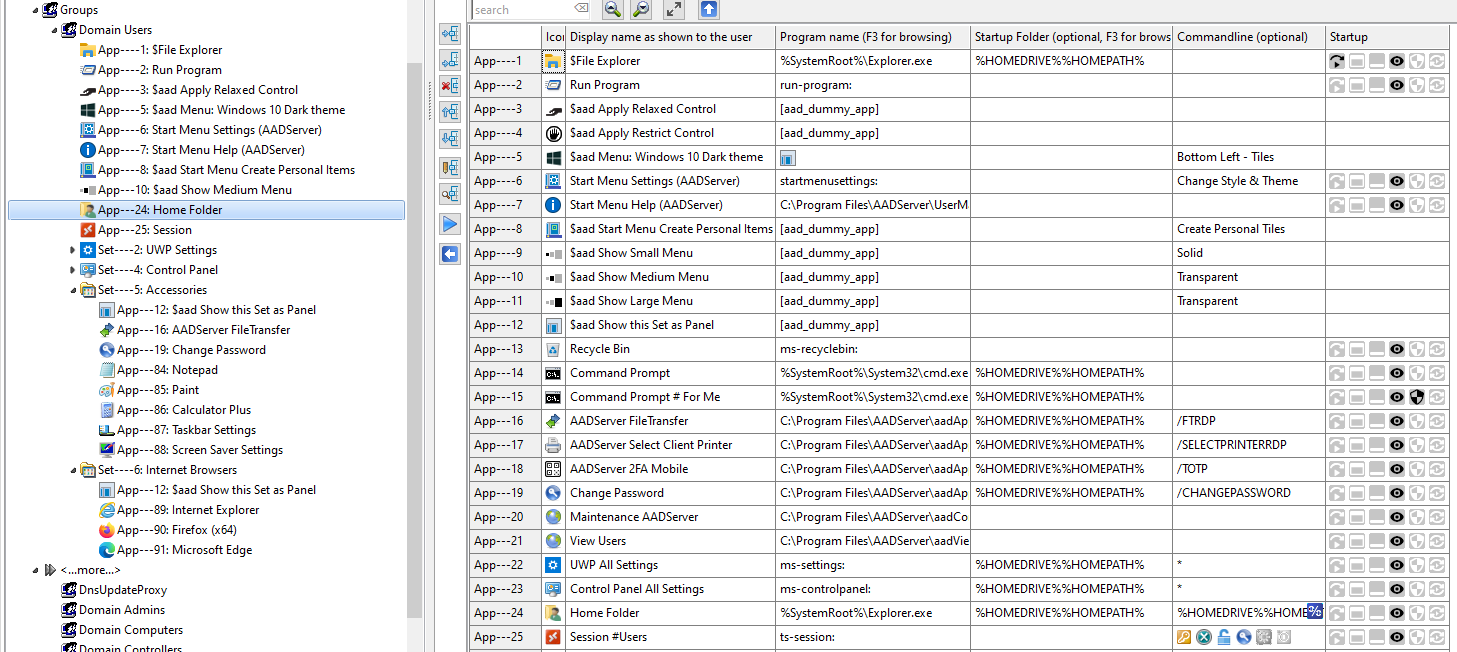Click the expand arrows icon beside search
Image resolution: width=1457 pixels, height=652 pixels.
pos(674,10)
